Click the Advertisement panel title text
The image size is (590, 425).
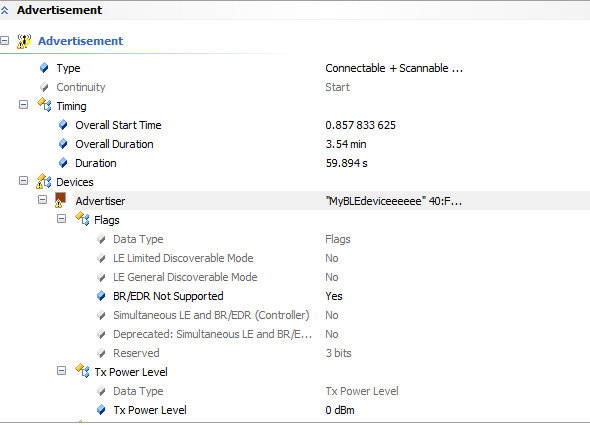click(59, 10)
